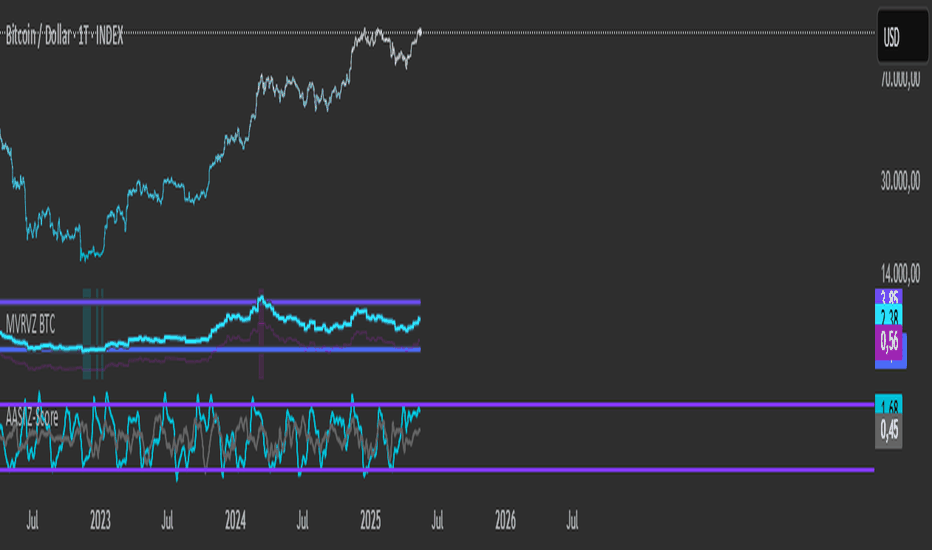Image resolution: width=932 pixels, height=550 pixels.
Task: Select the lower purple line of AASI pane
Action: point(437,470)
